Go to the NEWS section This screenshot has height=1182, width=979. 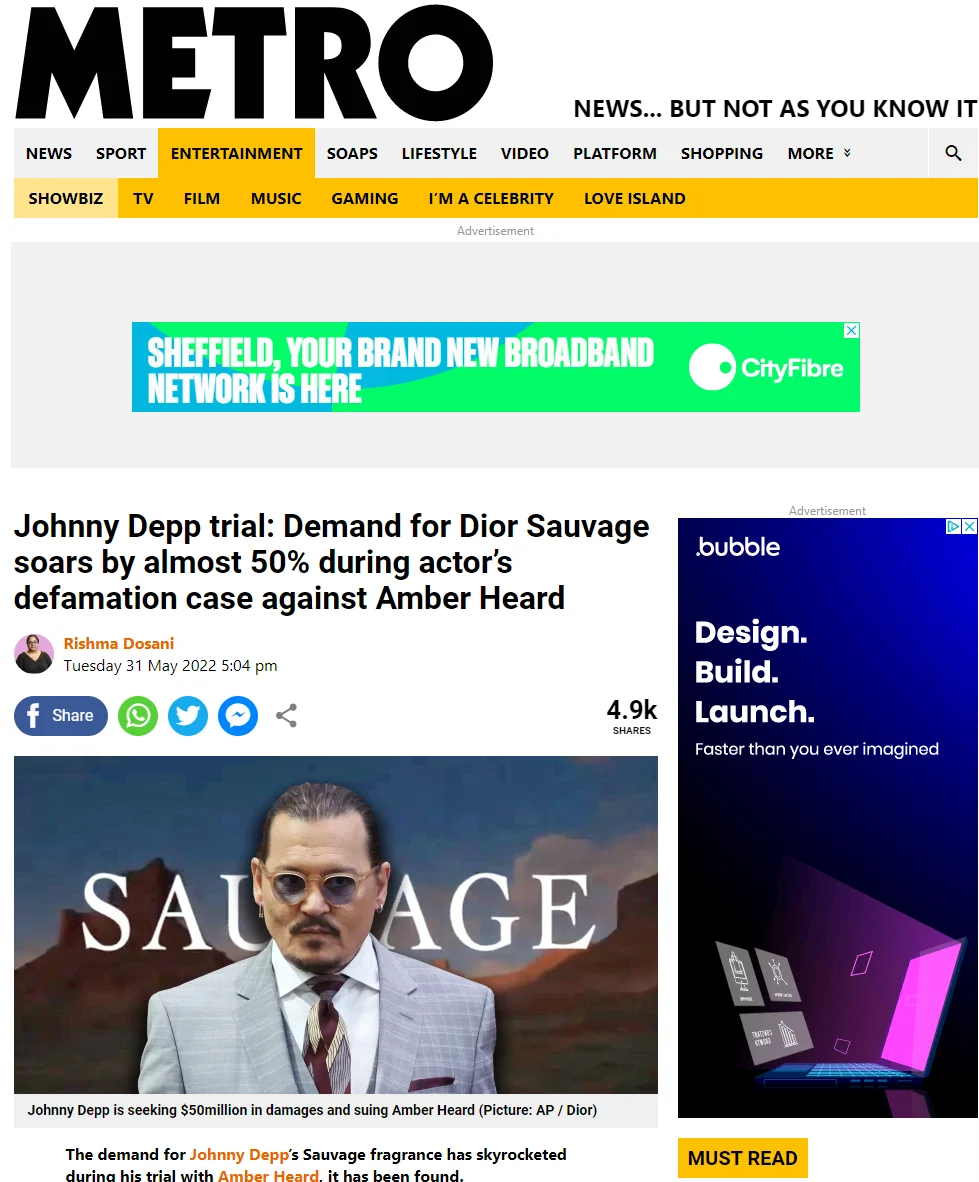(x=49, y=153)
